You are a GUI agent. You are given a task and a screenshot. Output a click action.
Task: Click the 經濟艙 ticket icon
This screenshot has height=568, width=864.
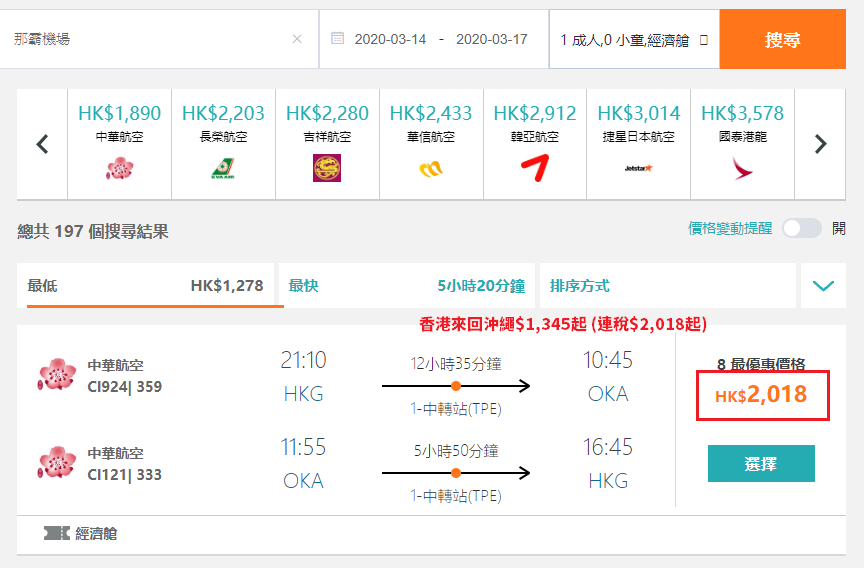click(57, 533)
